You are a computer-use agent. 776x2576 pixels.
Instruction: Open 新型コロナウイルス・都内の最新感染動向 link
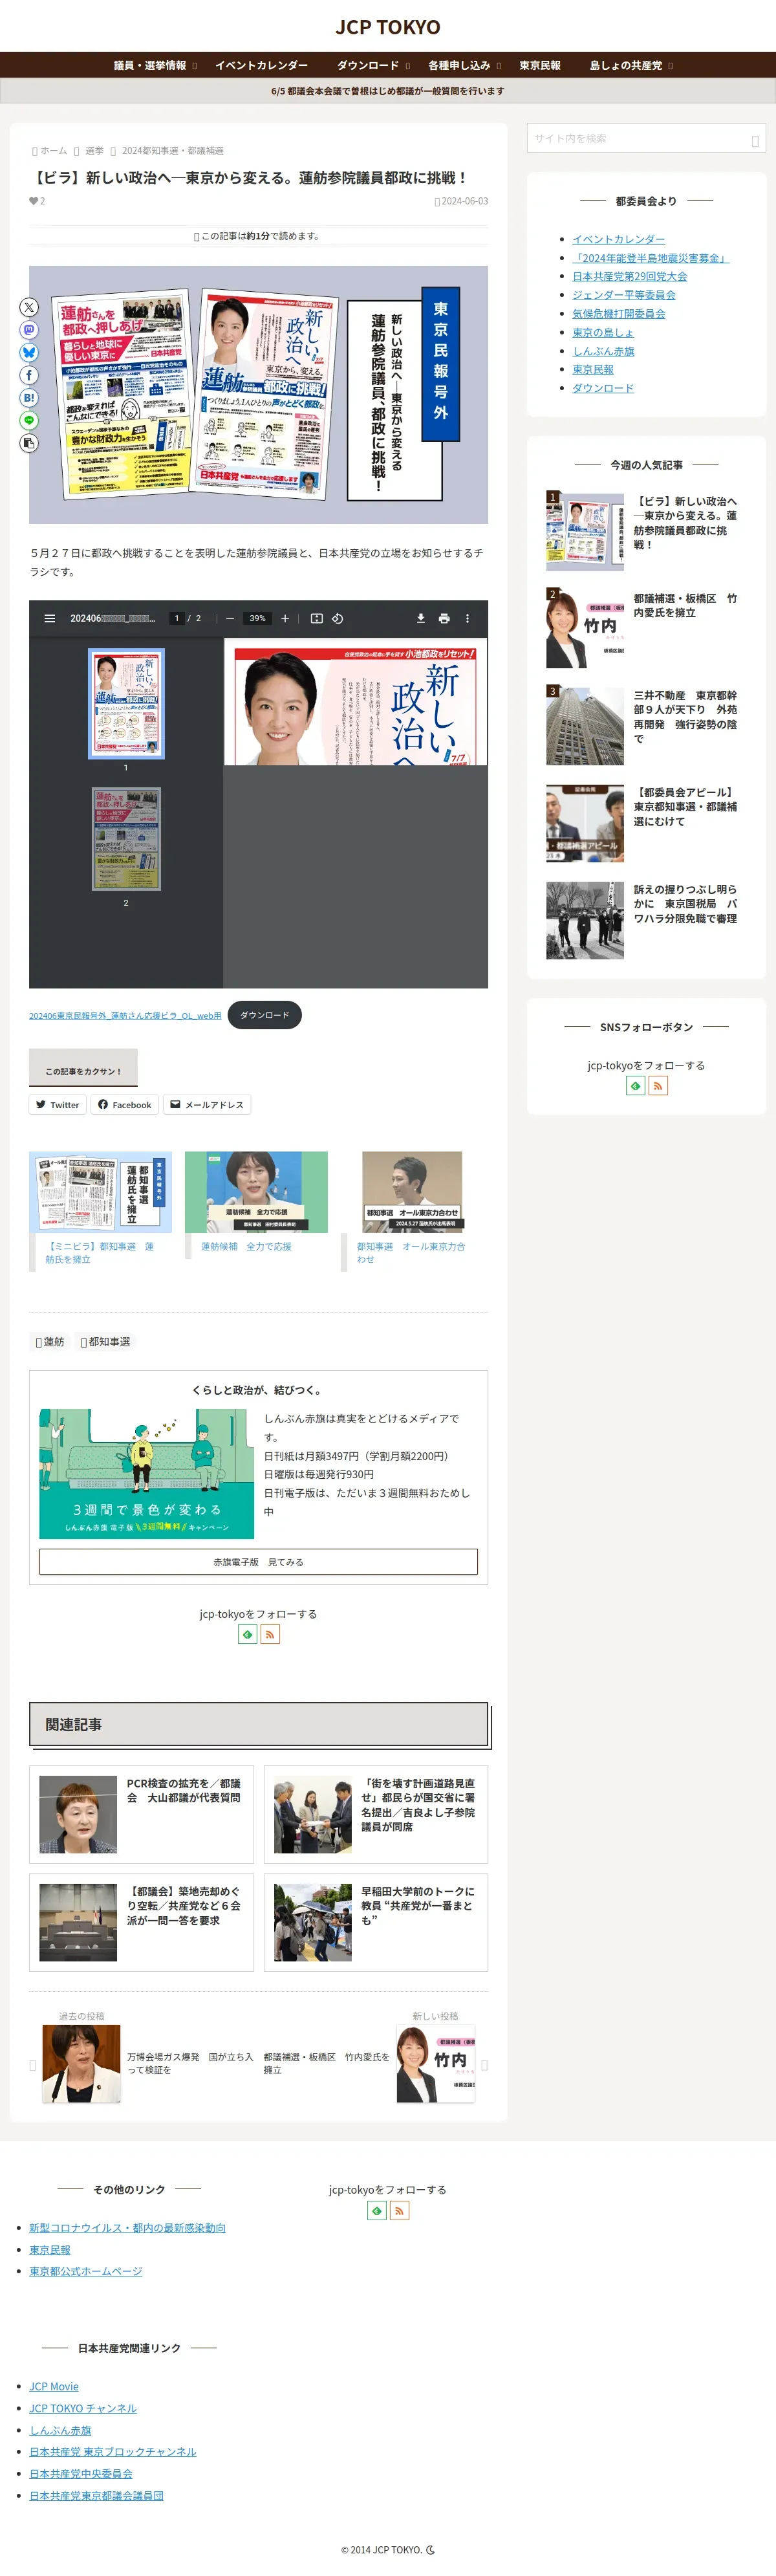point(127,2228)
